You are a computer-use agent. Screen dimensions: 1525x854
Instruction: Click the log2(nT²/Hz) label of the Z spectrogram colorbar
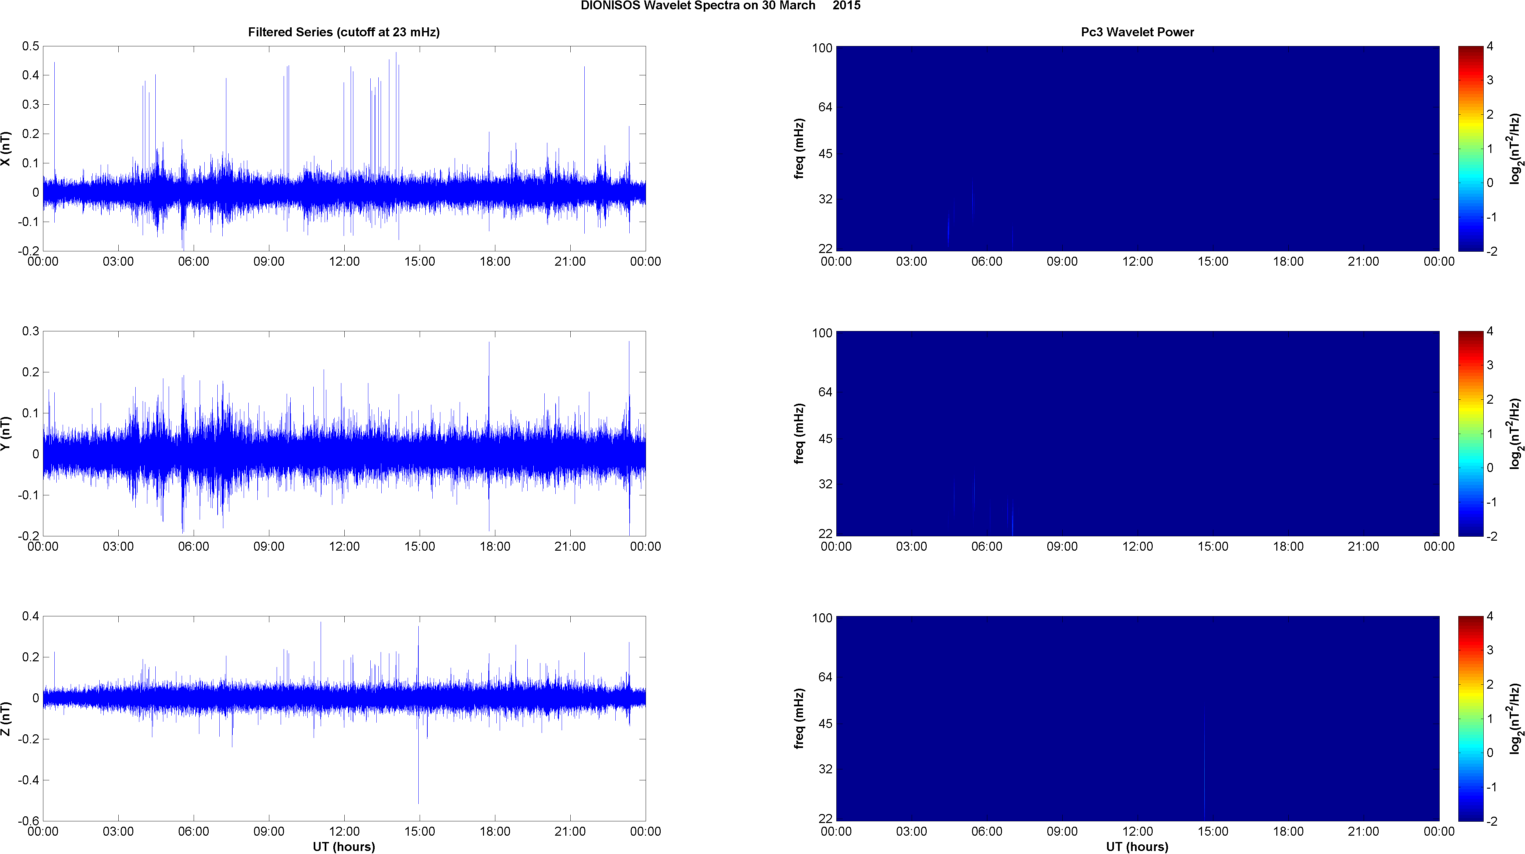coord(1516,719)
